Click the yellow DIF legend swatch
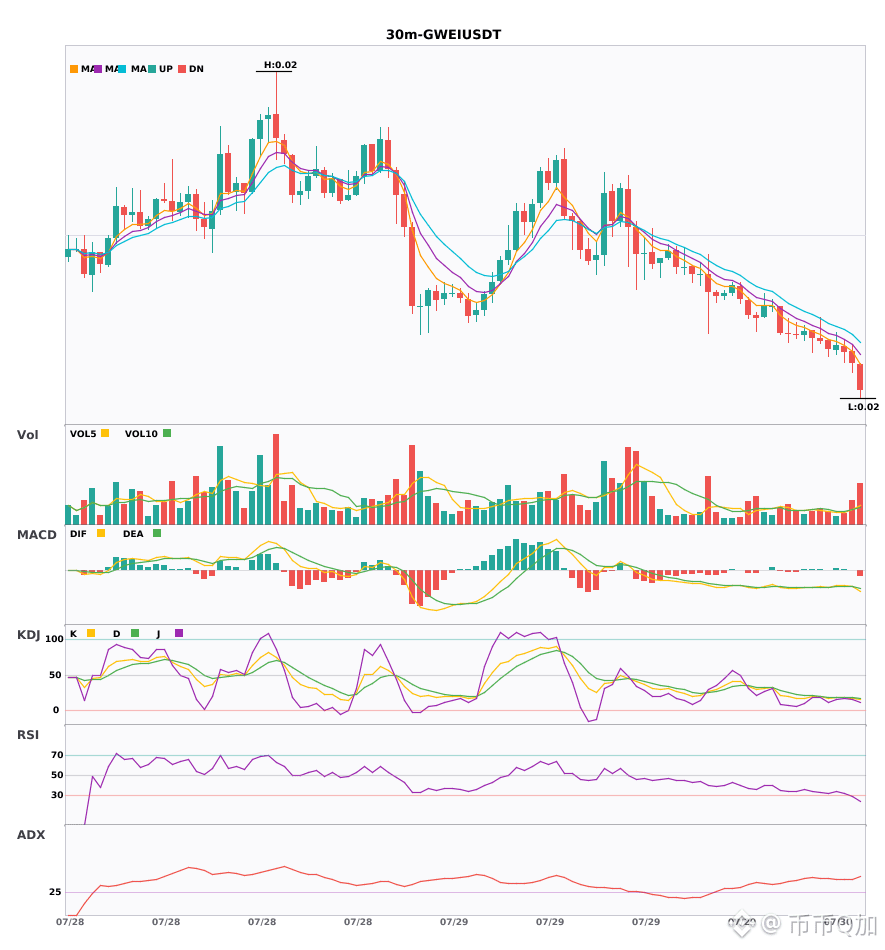The width and height of the screenshot is (885, 950). [x=101, y=533]
